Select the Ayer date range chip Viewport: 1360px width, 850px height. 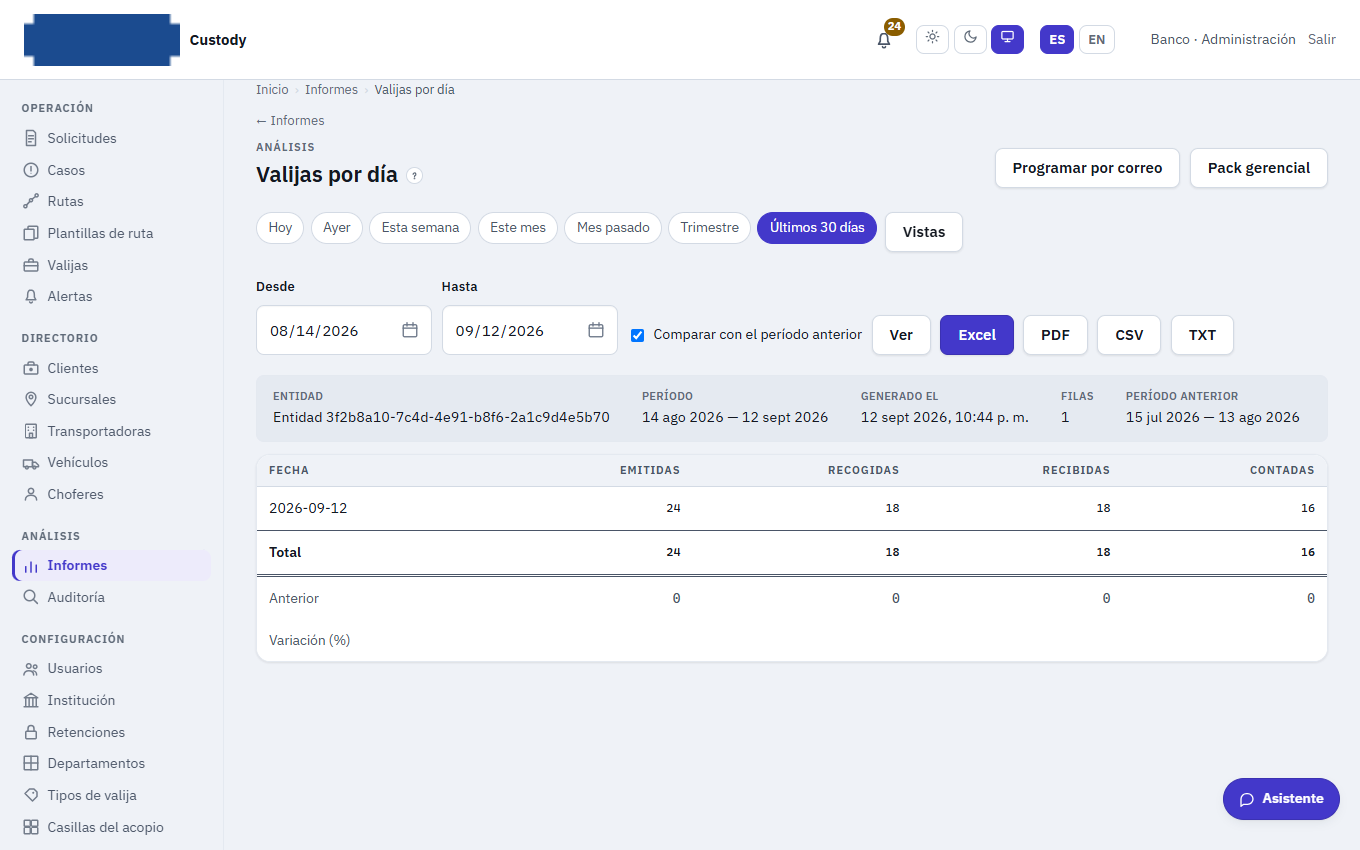click(x=337, y=227)
